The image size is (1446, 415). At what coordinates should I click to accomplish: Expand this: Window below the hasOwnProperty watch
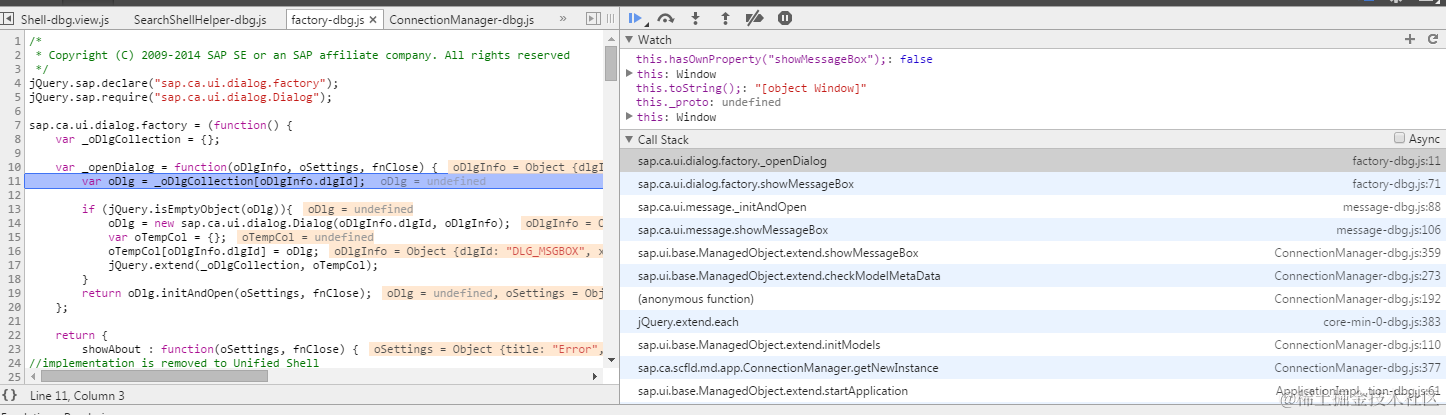coord(629,74)
